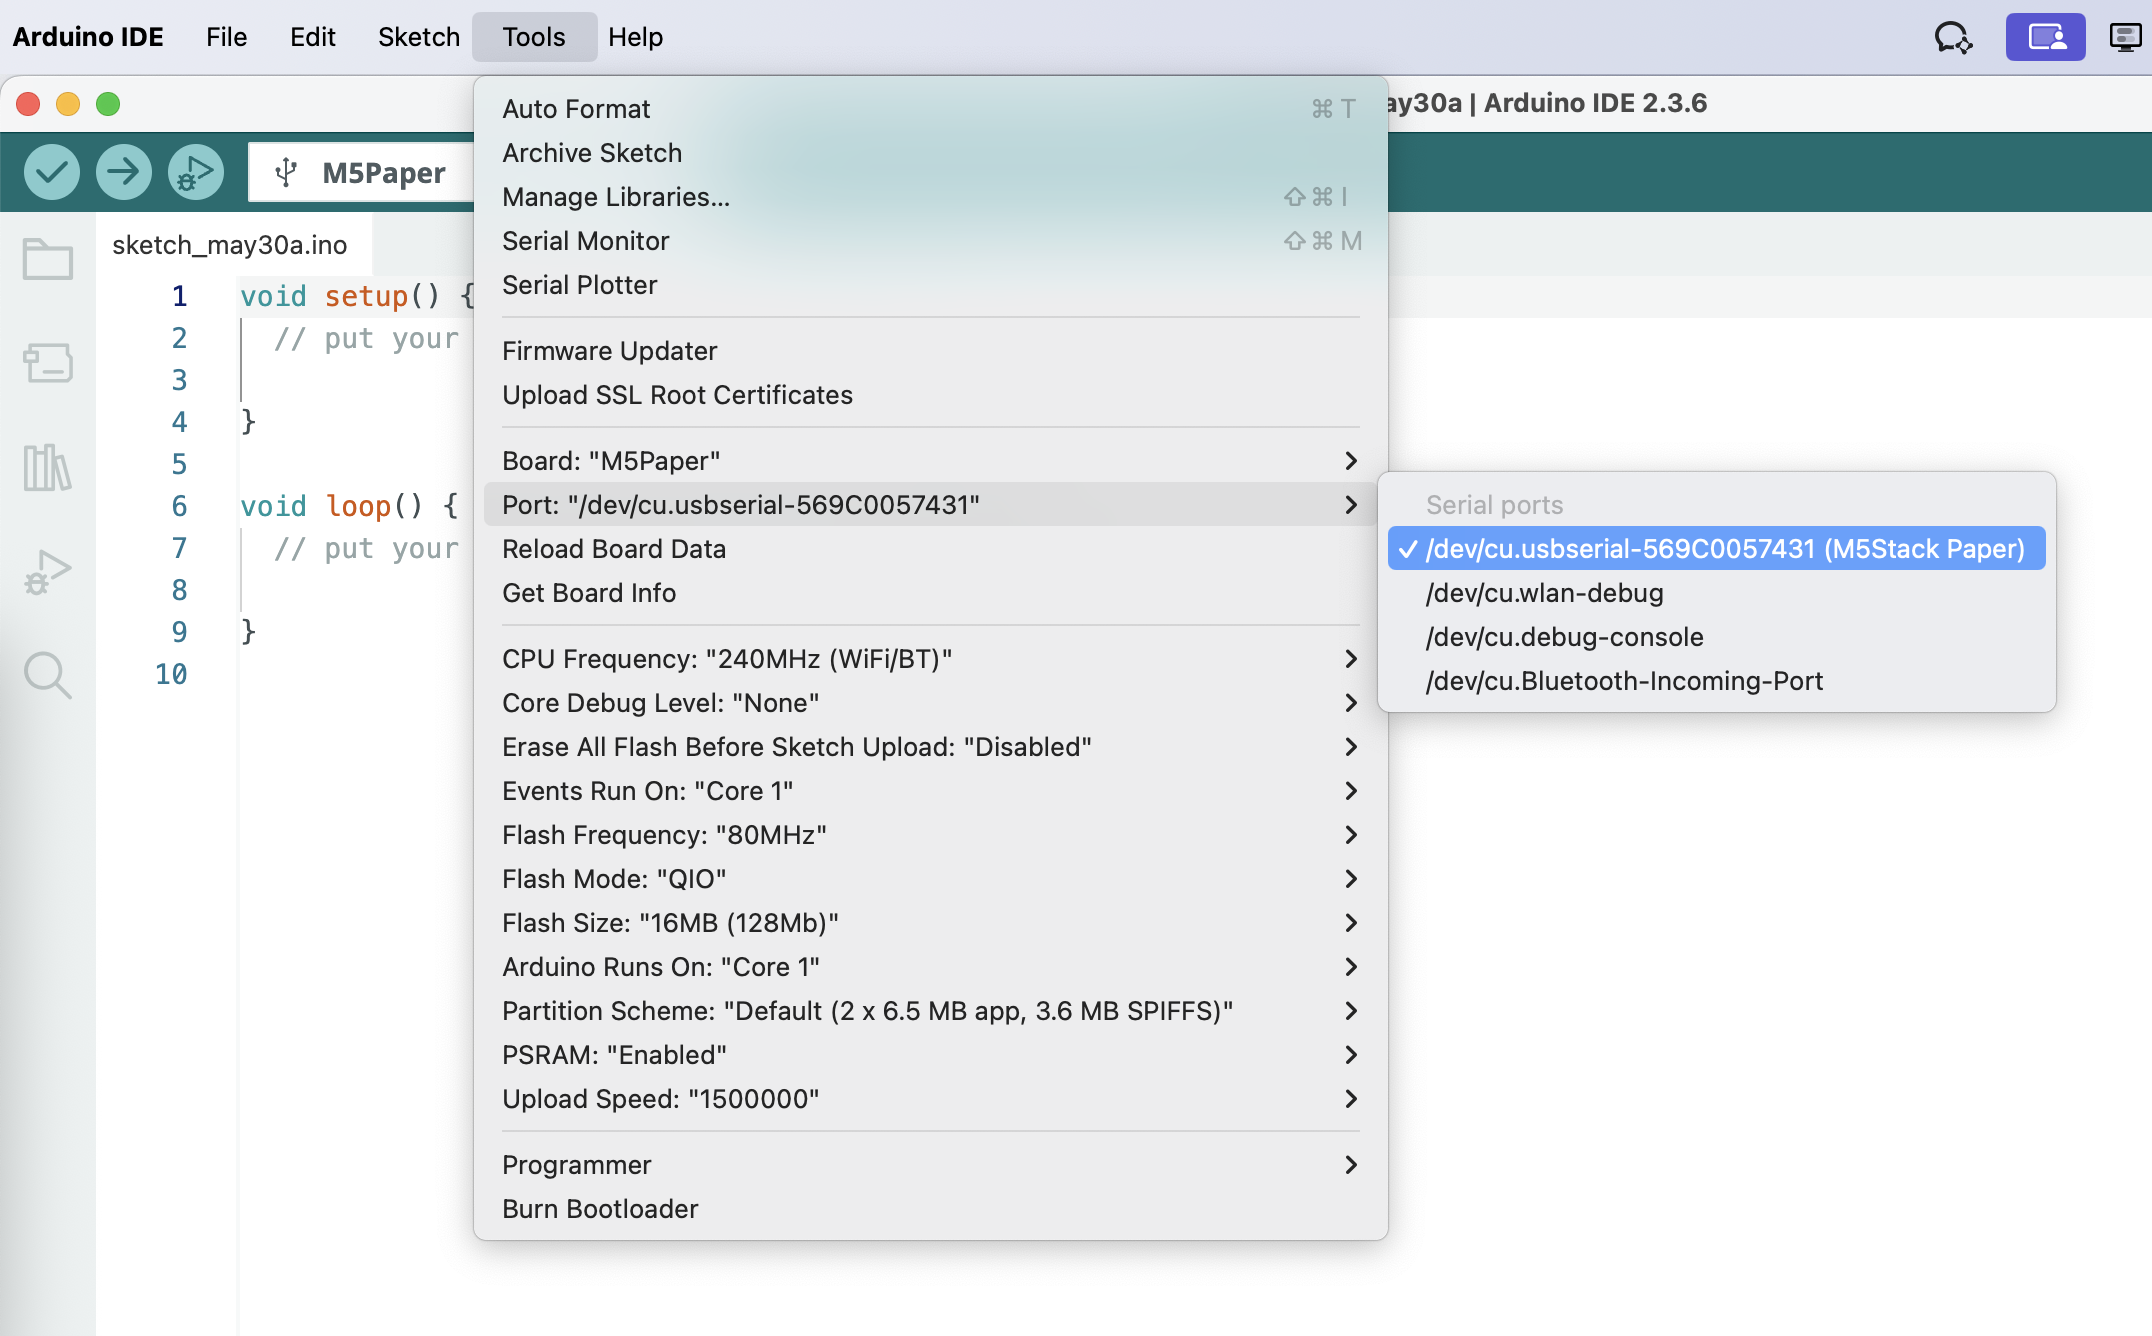This screenshot has height=1336, width=2152.
Task: Click line number 10 in editor
Action: (171, 674)
